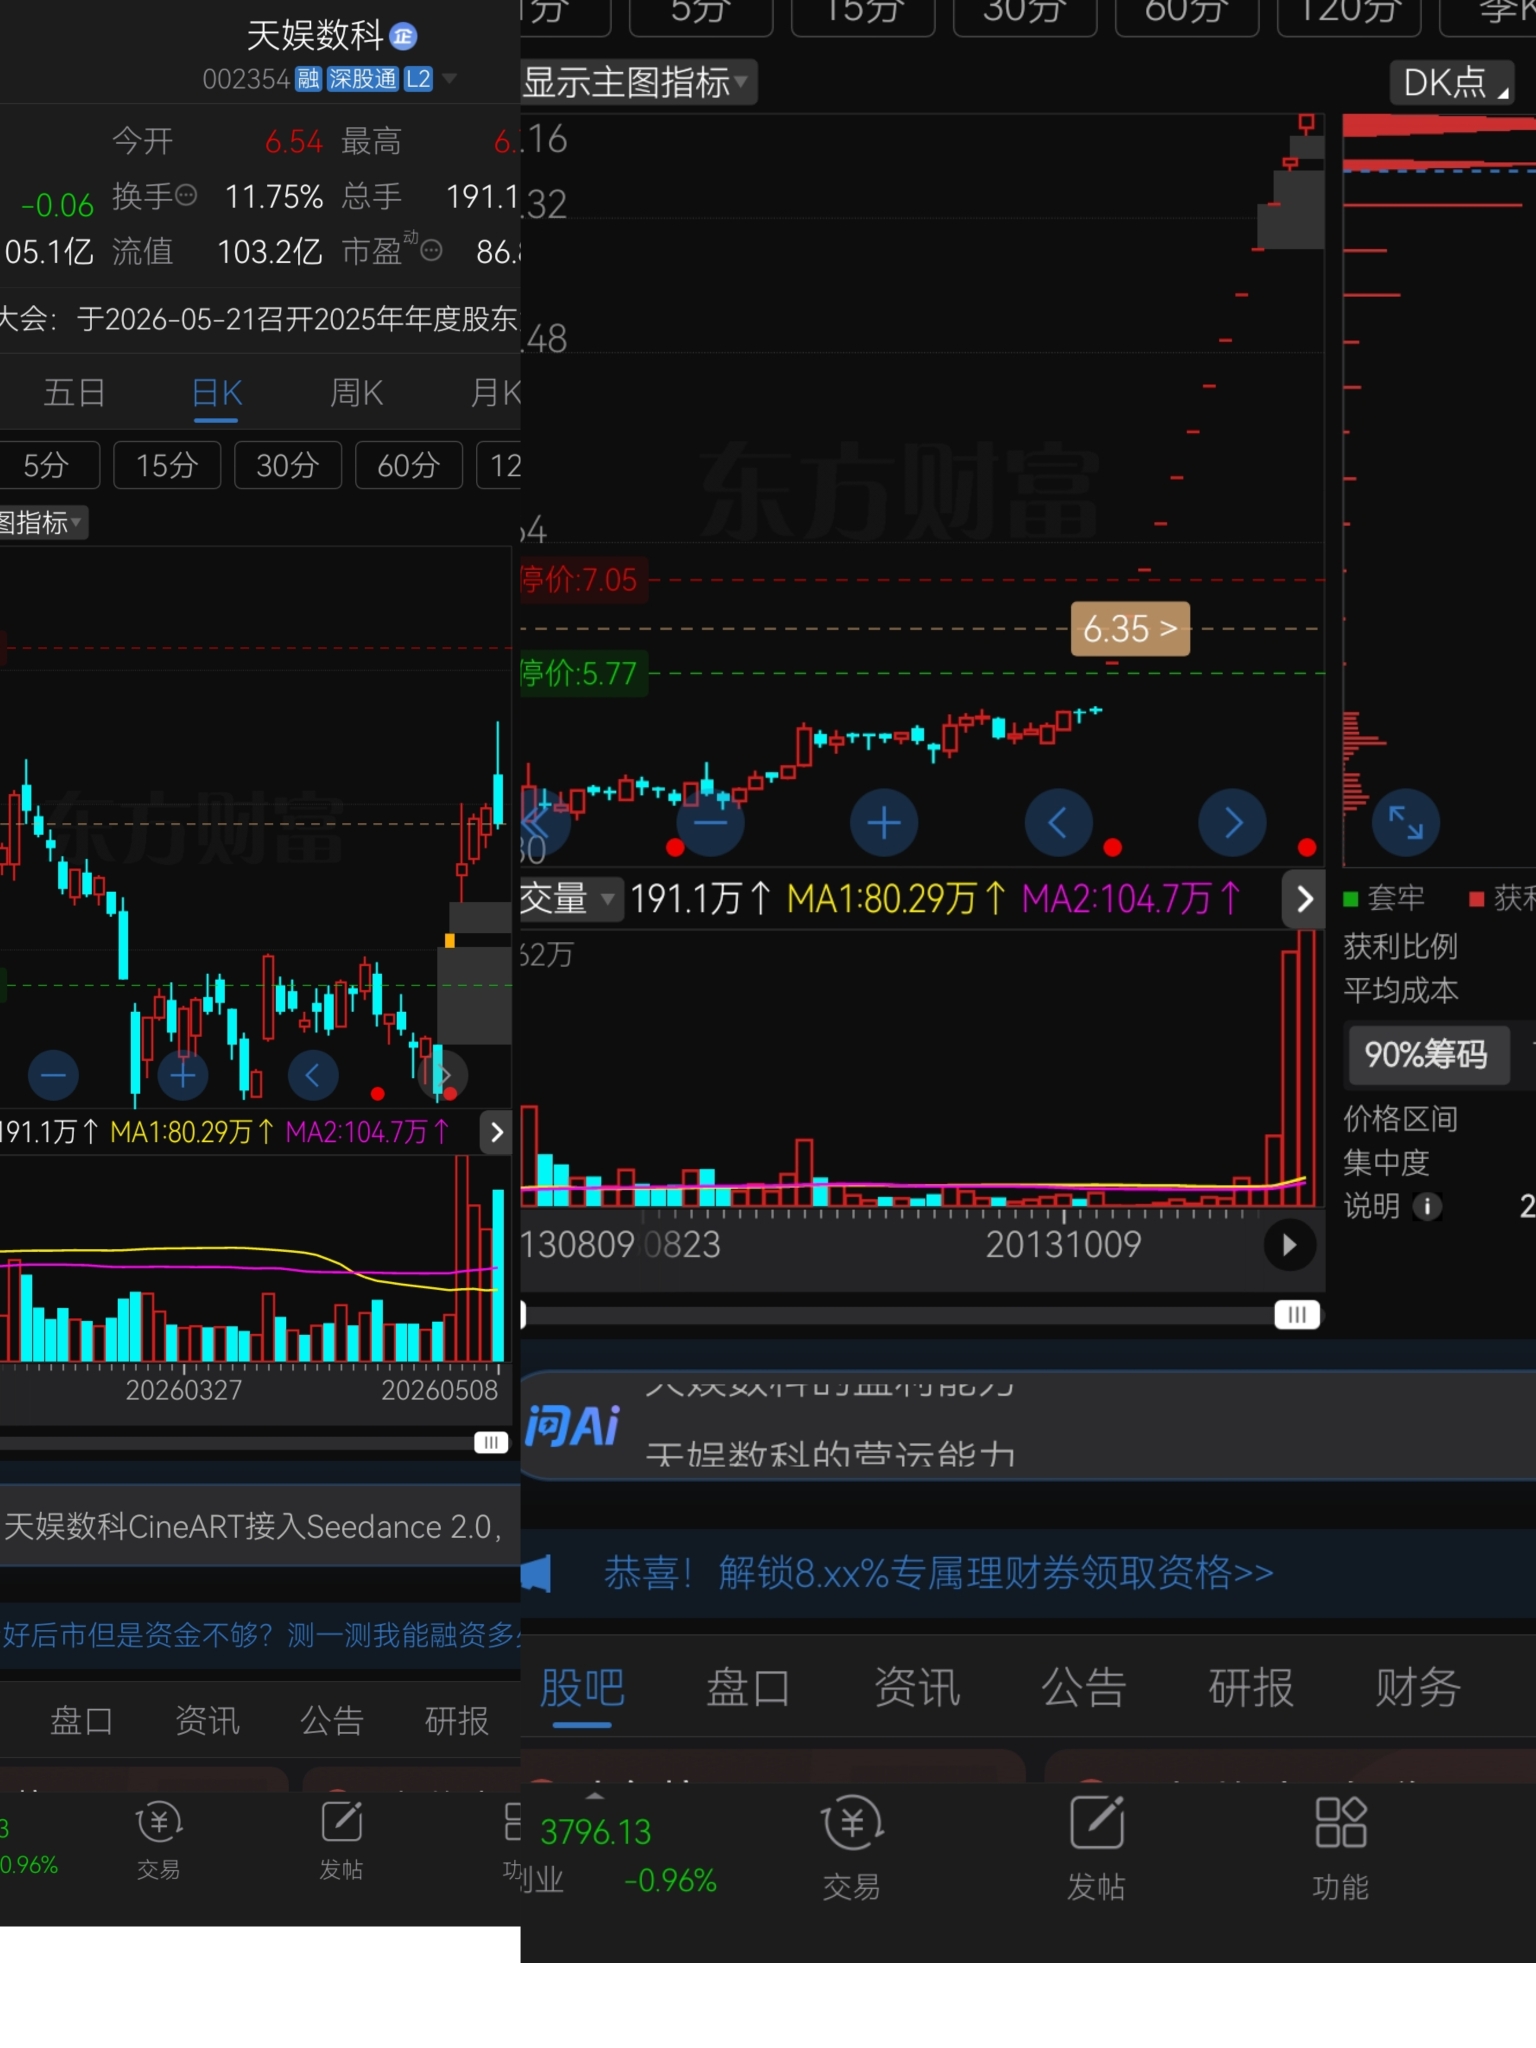Select the 日K chart tab
Viewport: 1536px width, 2048px height.
[217, 393]
